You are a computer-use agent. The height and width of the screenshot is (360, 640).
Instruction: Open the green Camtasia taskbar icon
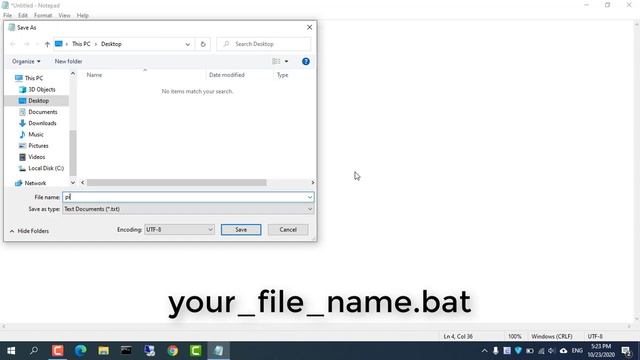[196, 351]
